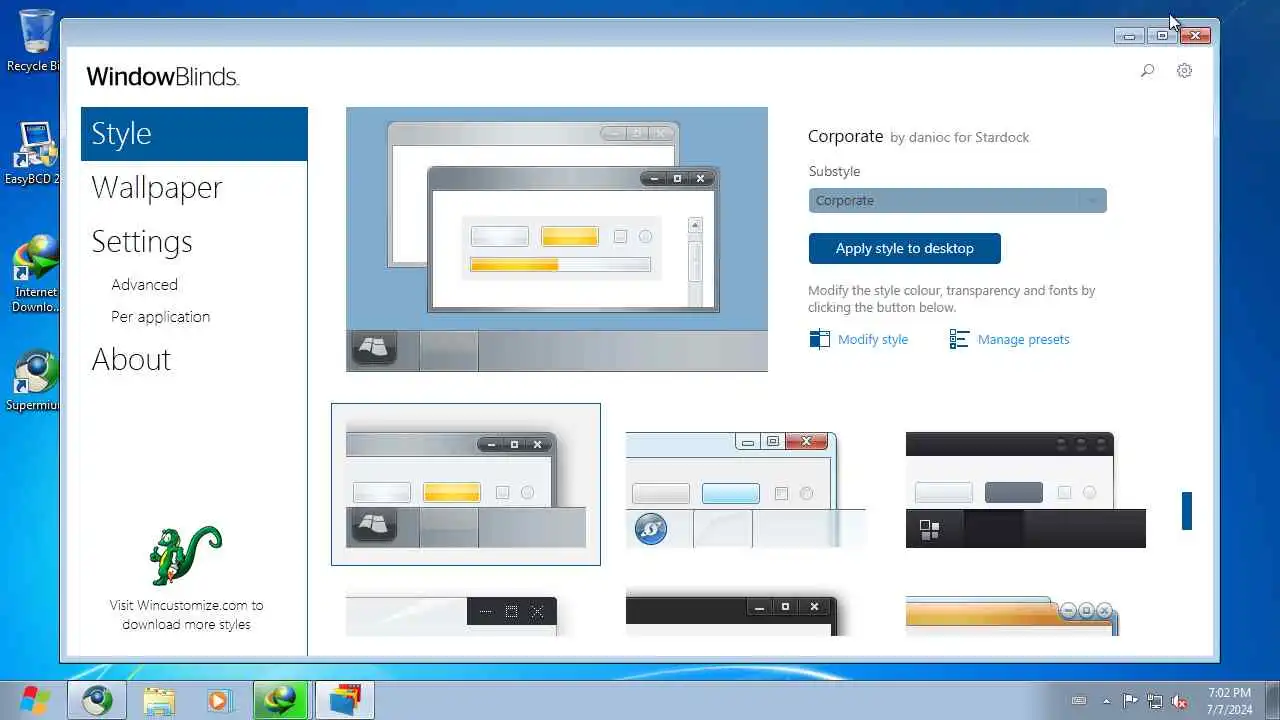Viewport: 1280px width, 720px height.
Task: Click the Modify style icon
Action: click(x=819, y=339)
